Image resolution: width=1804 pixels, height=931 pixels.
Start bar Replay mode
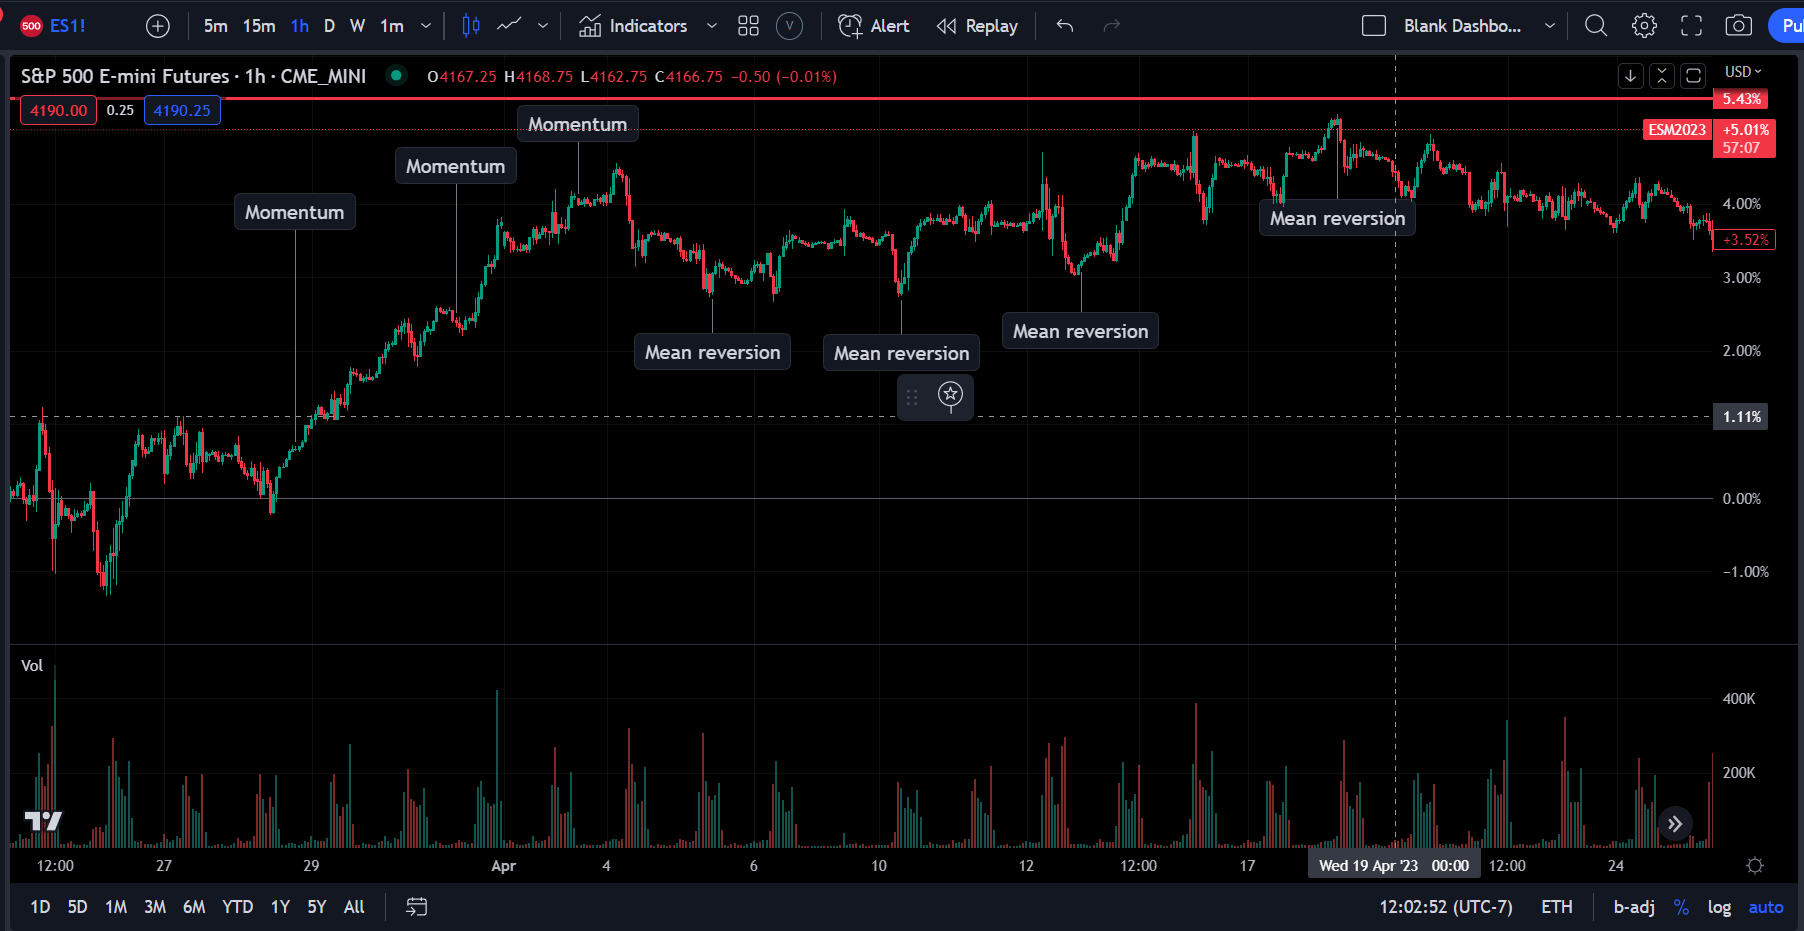tap(977, 26)
